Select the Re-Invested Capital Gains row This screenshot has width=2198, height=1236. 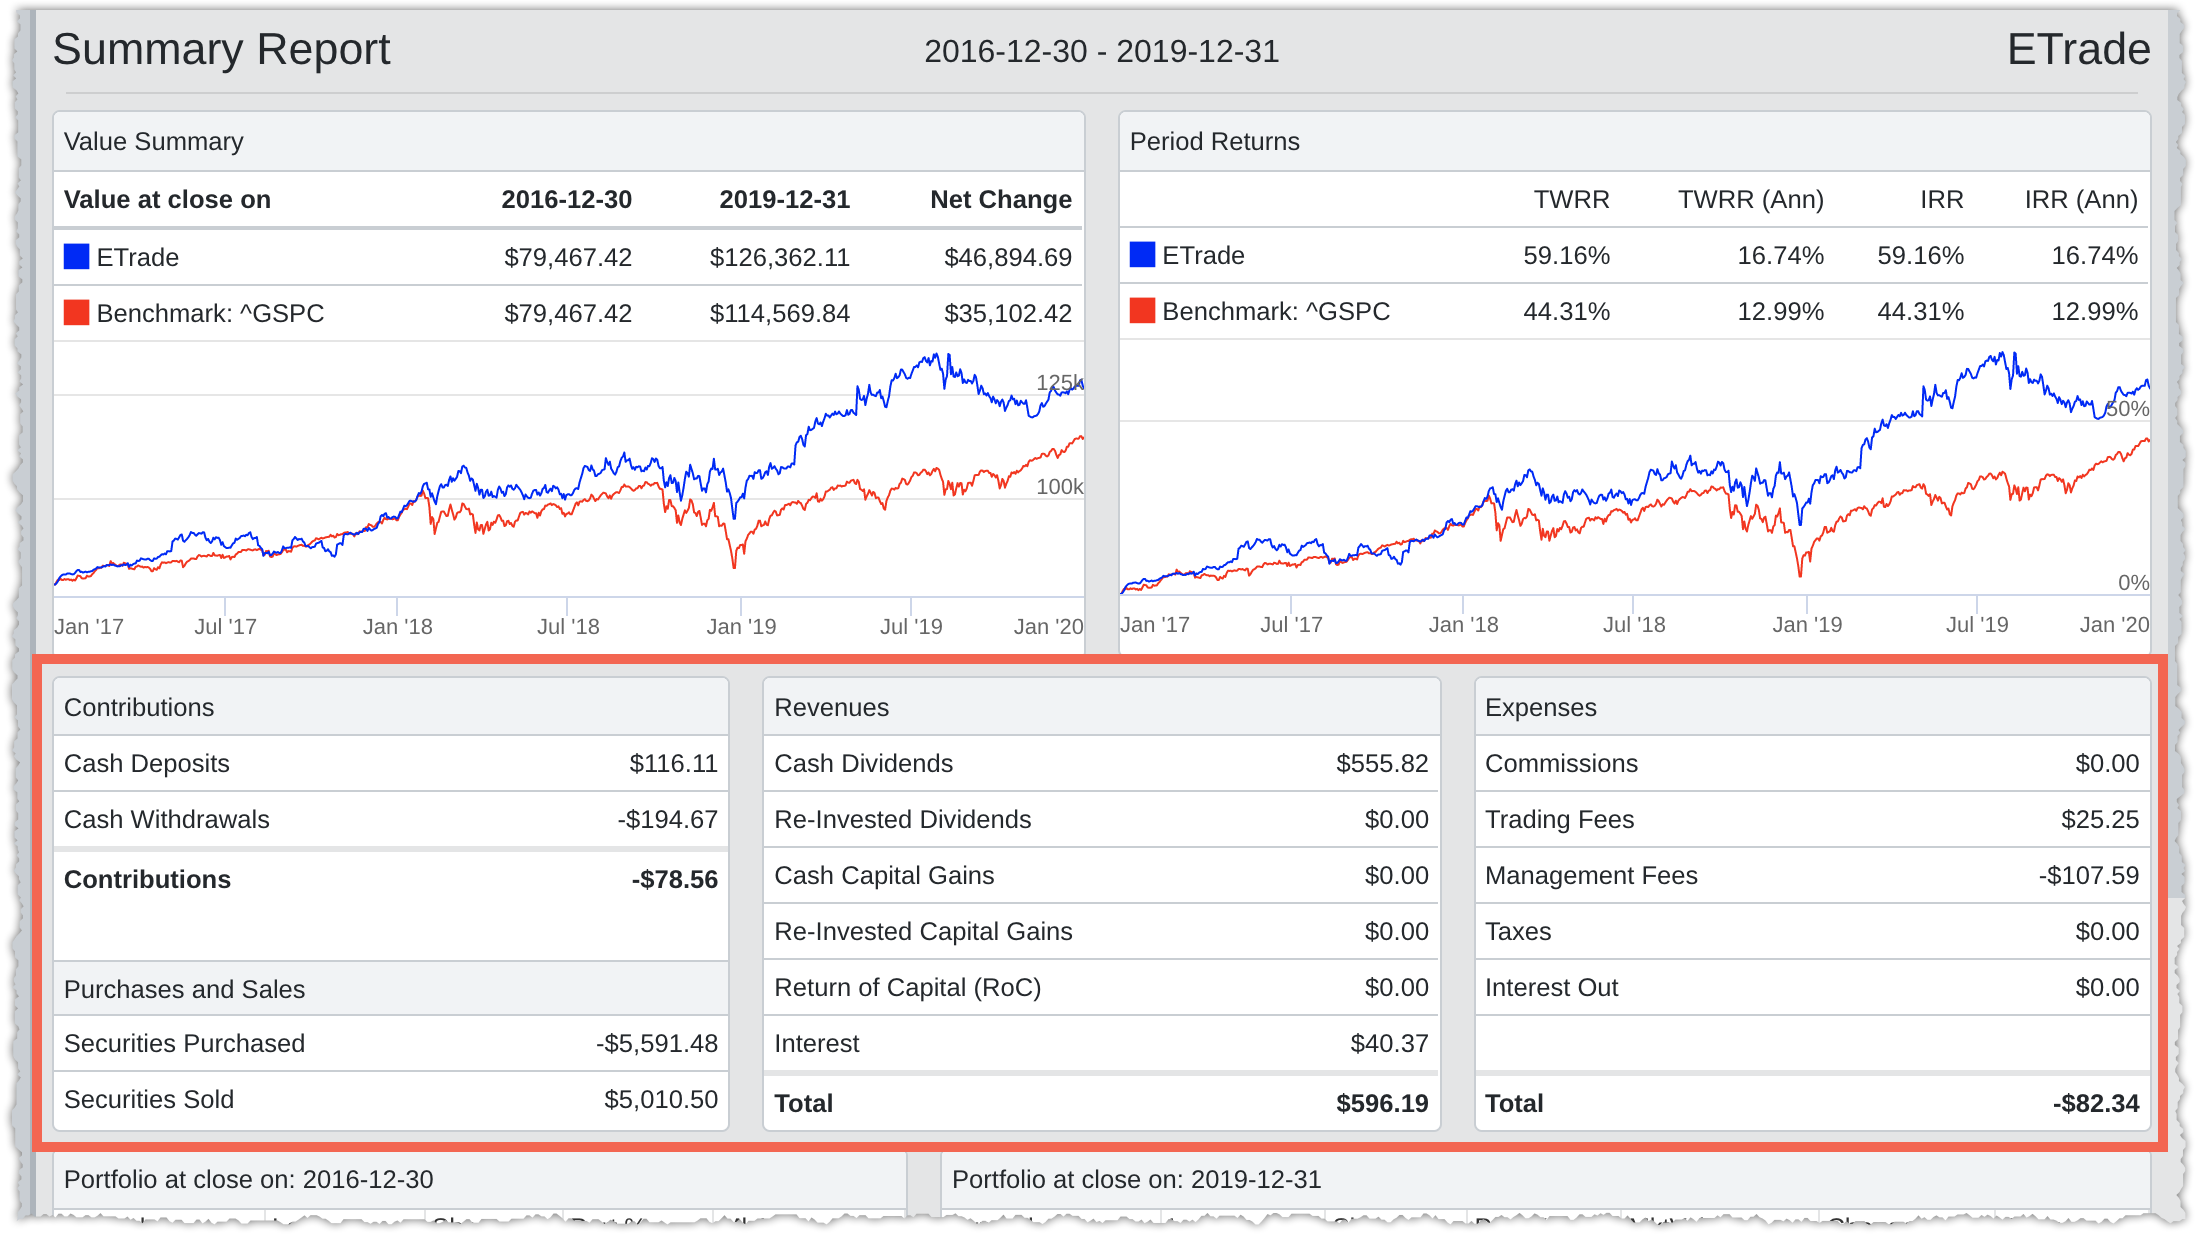(x=1101, y=931)
